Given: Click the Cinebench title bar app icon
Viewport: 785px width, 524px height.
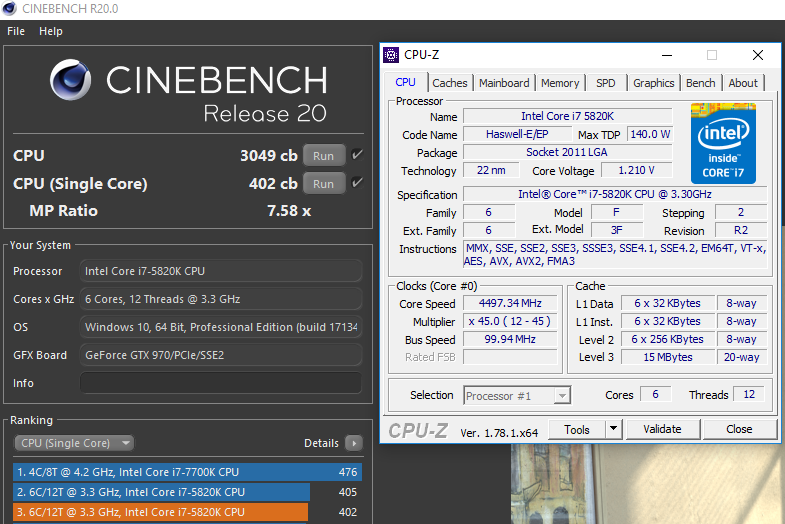Looking at the screenshot, I should point(10,9).
